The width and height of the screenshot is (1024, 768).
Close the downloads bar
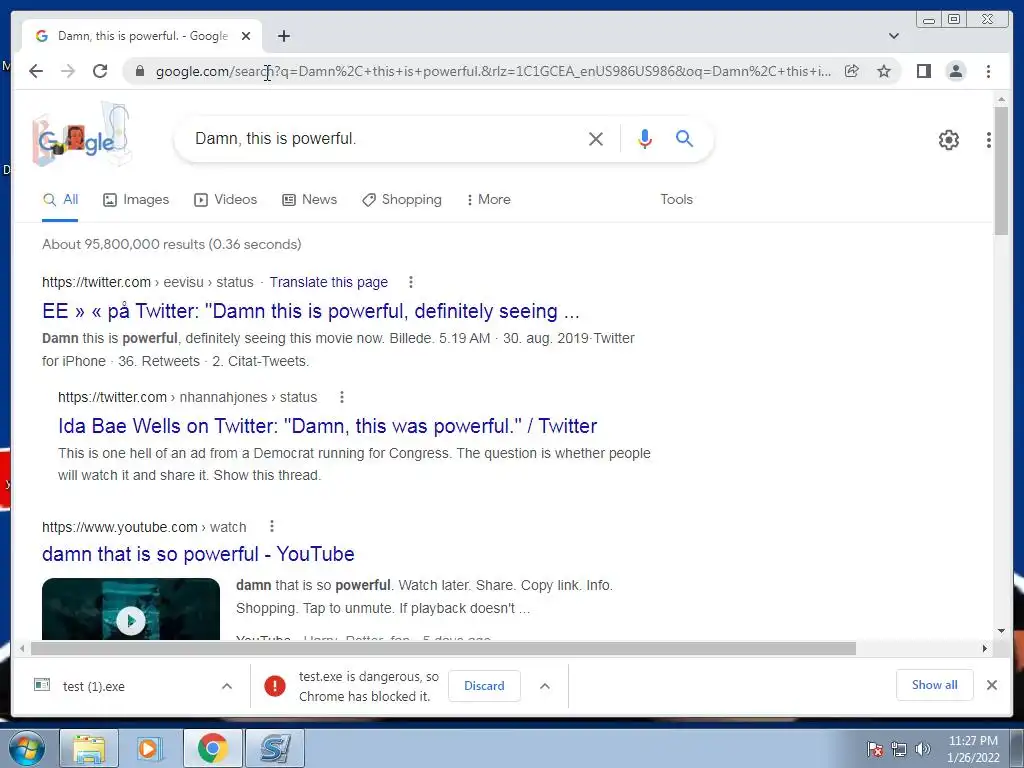pyautogui.click(x=991, y=685)
